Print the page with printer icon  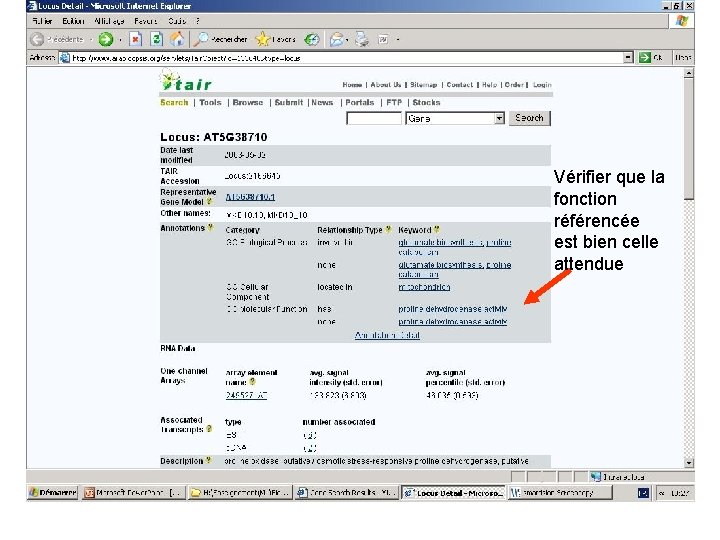362,39
